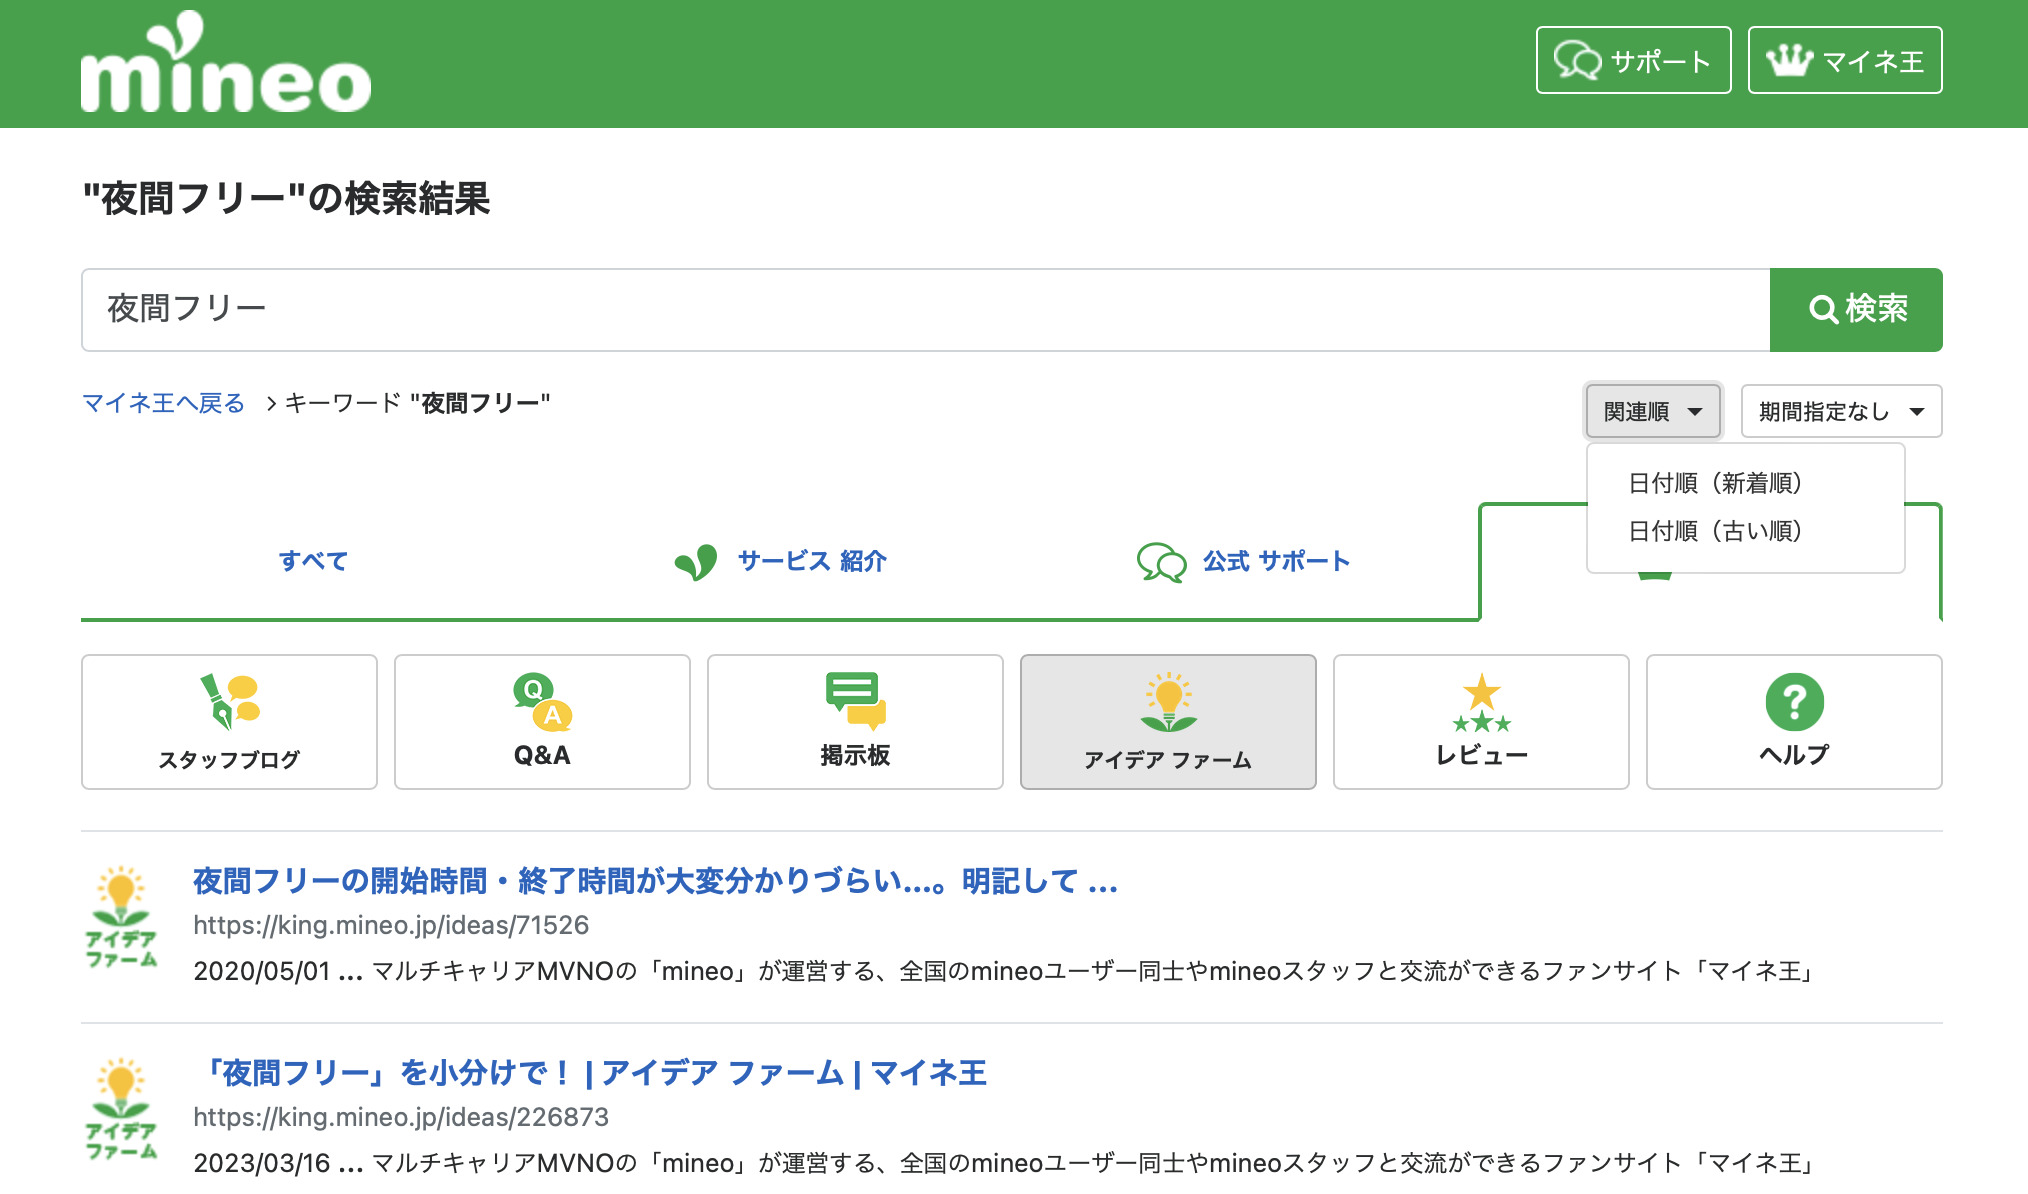This screenshot has width=2028, height=1194.
Task: Expand the 関連順 sort dropdown
Action: pos(1652,411)
